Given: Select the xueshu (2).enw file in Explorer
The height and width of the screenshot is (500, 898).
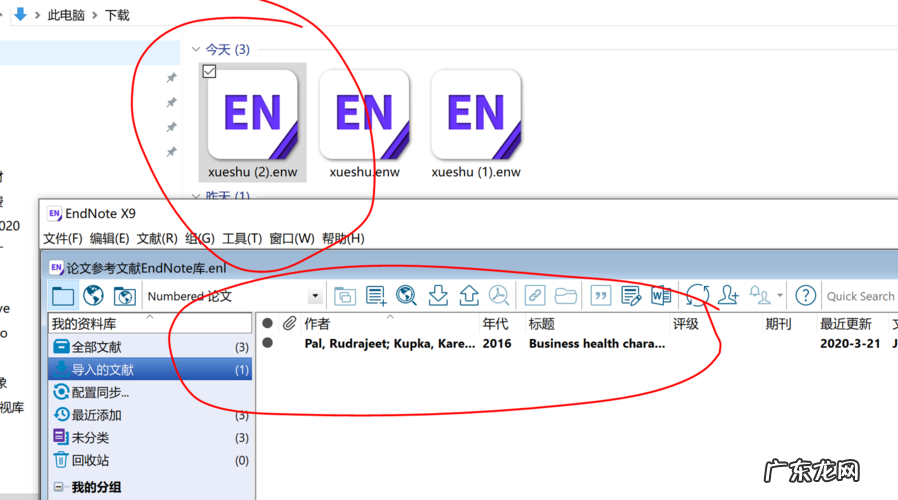Looking at the screenshot, I should click(x=253, y=123).
